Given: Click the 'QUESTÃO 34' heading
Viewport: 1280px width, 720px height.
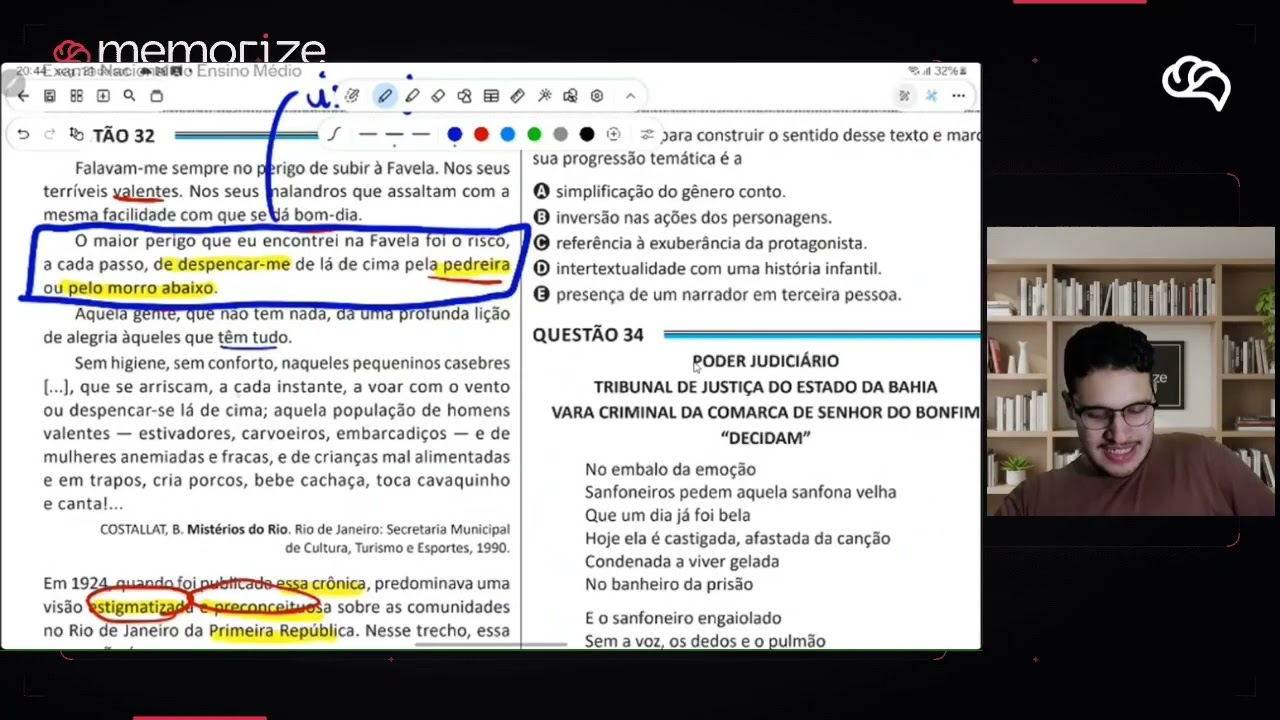Looking at the screenshot, I should pyautogui.click(x=588, y=335).
